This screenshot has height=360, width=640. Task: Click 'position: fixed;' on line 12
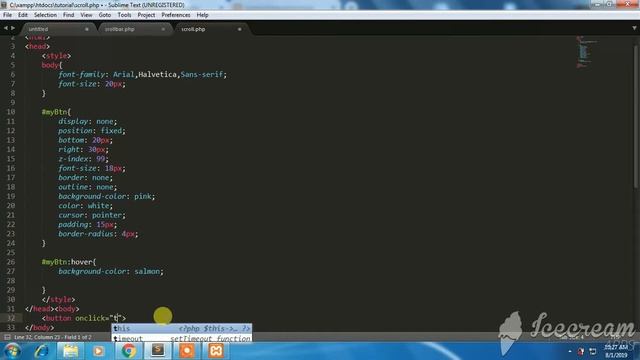tap(92, 131)
